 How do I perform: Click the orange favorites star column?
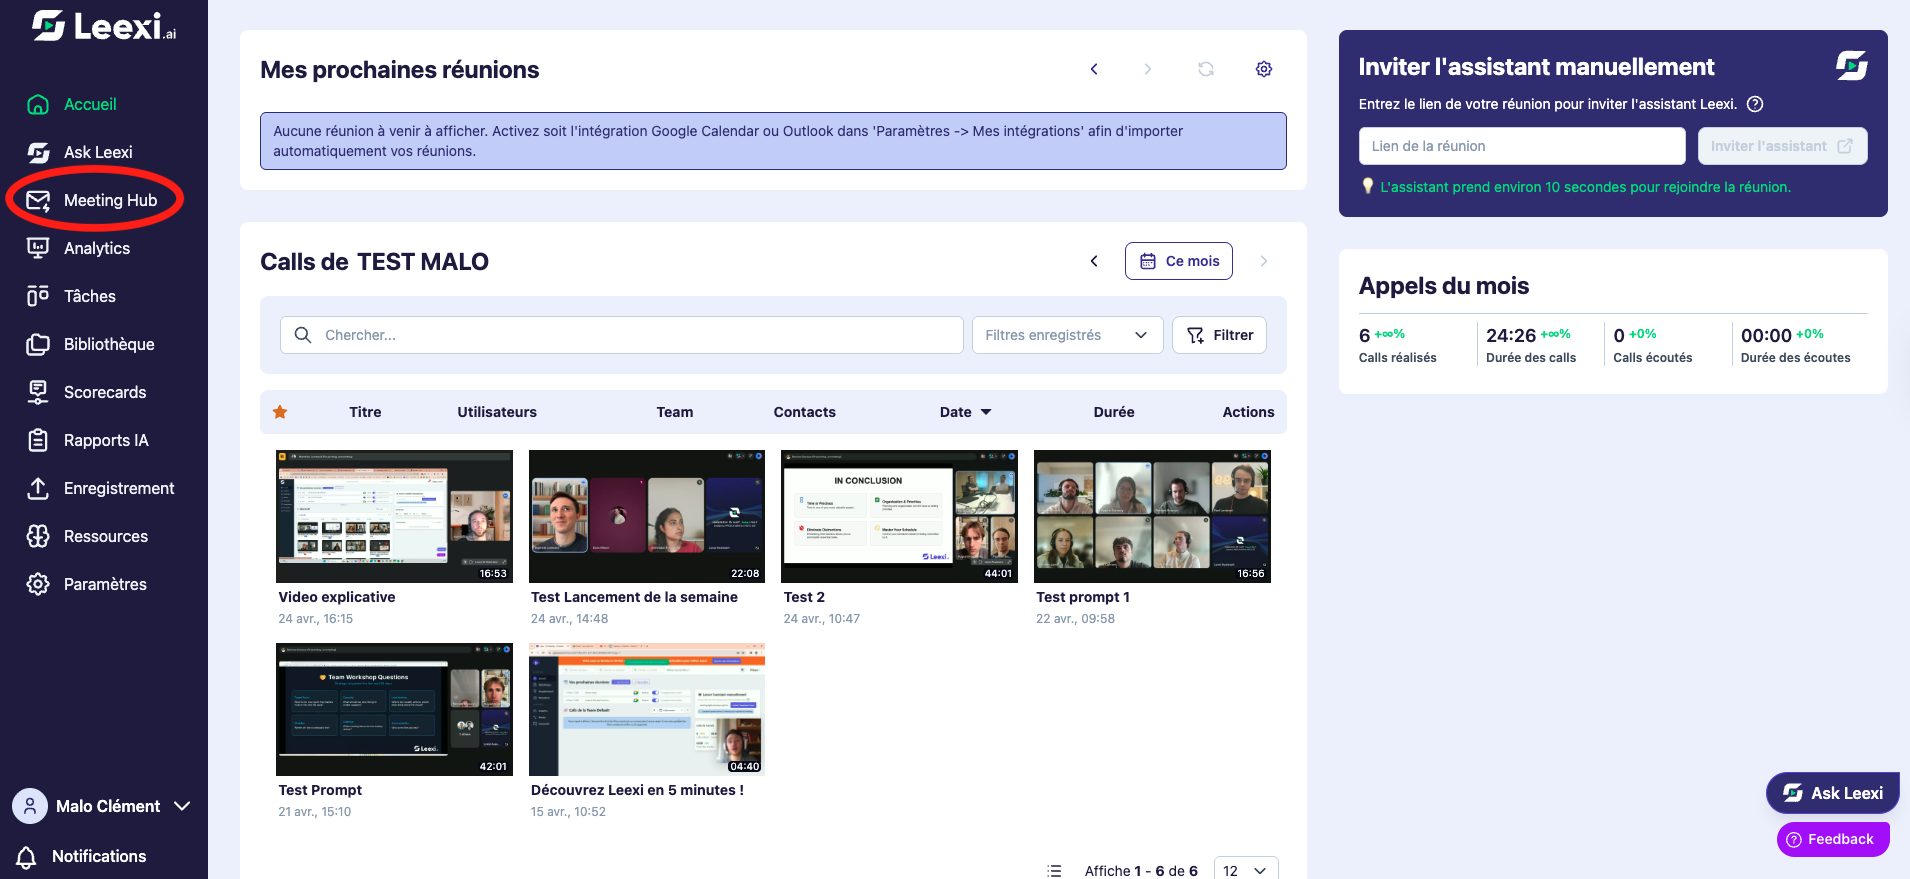pos(280,412)
